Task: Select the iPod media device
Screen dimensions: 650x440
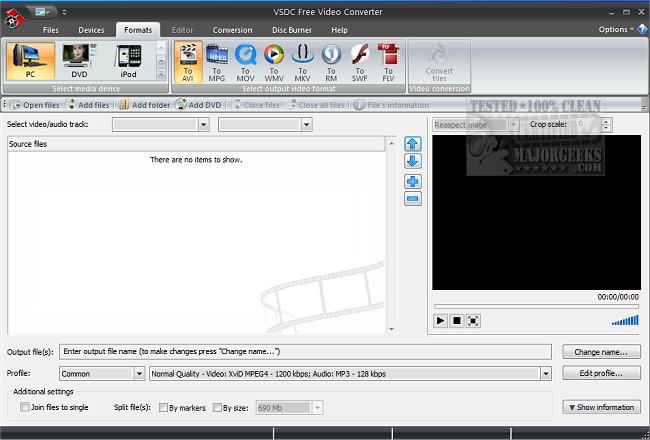Action: pyautogui.click(x=129, y=61)
